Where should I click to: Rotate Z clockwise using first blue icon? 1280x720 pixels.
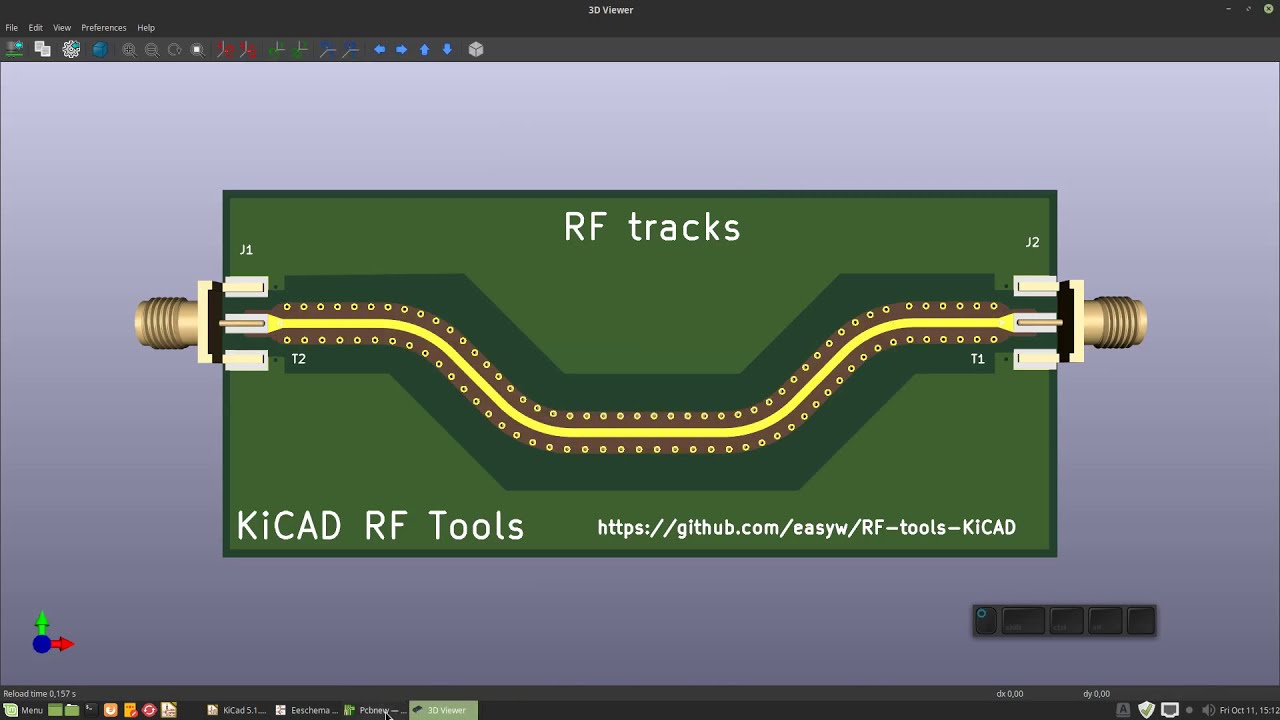[327, 49]
